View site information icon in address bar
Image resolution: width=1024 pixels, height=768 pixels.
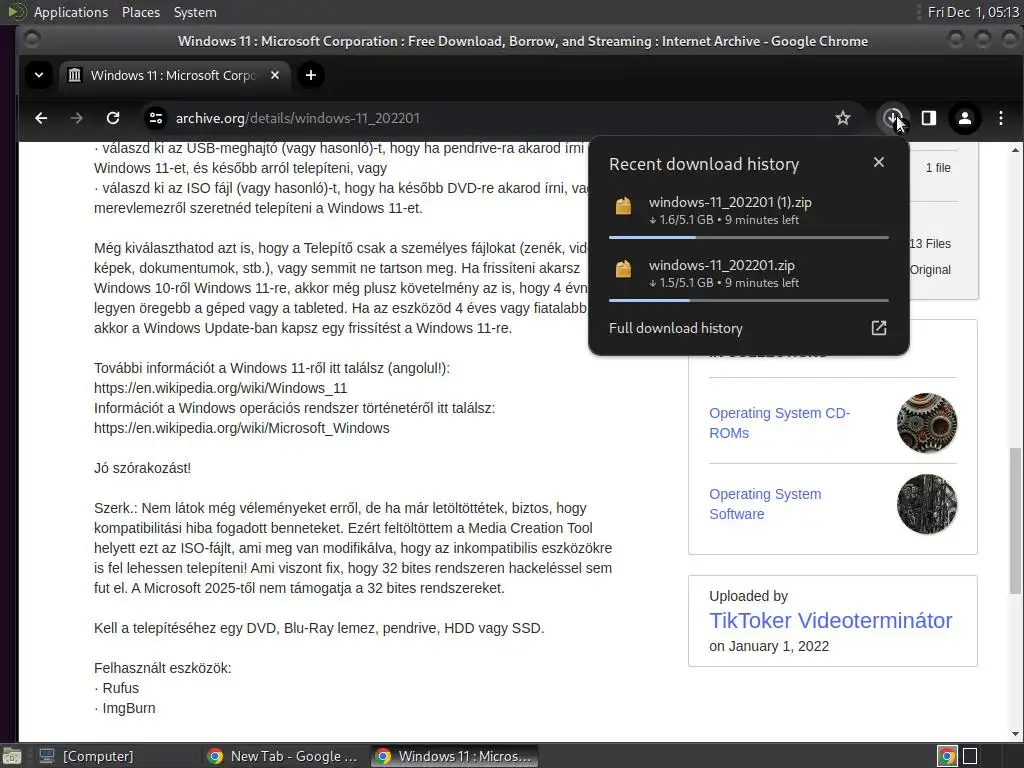pyautogui.click(x=155, y=118)
